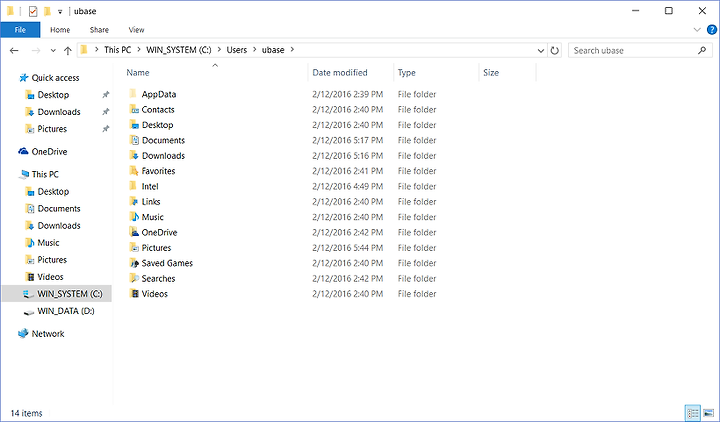720x422 pixels.
Task: Open Customize Quick Access Toolbar dropdown
Action: (60, 11)
